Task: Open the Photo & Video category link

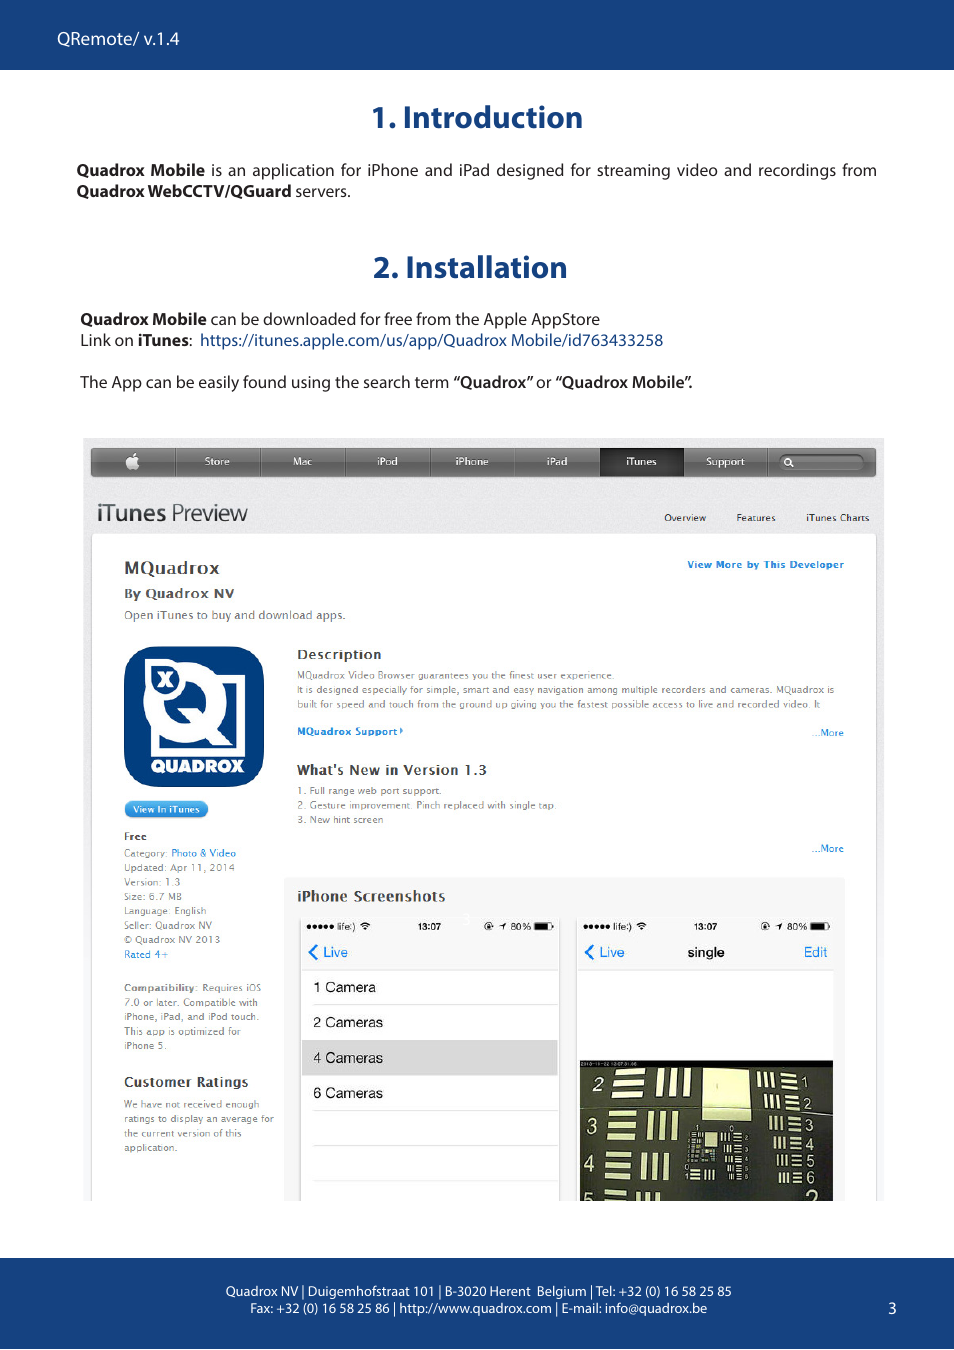Action: pos(204,853)
